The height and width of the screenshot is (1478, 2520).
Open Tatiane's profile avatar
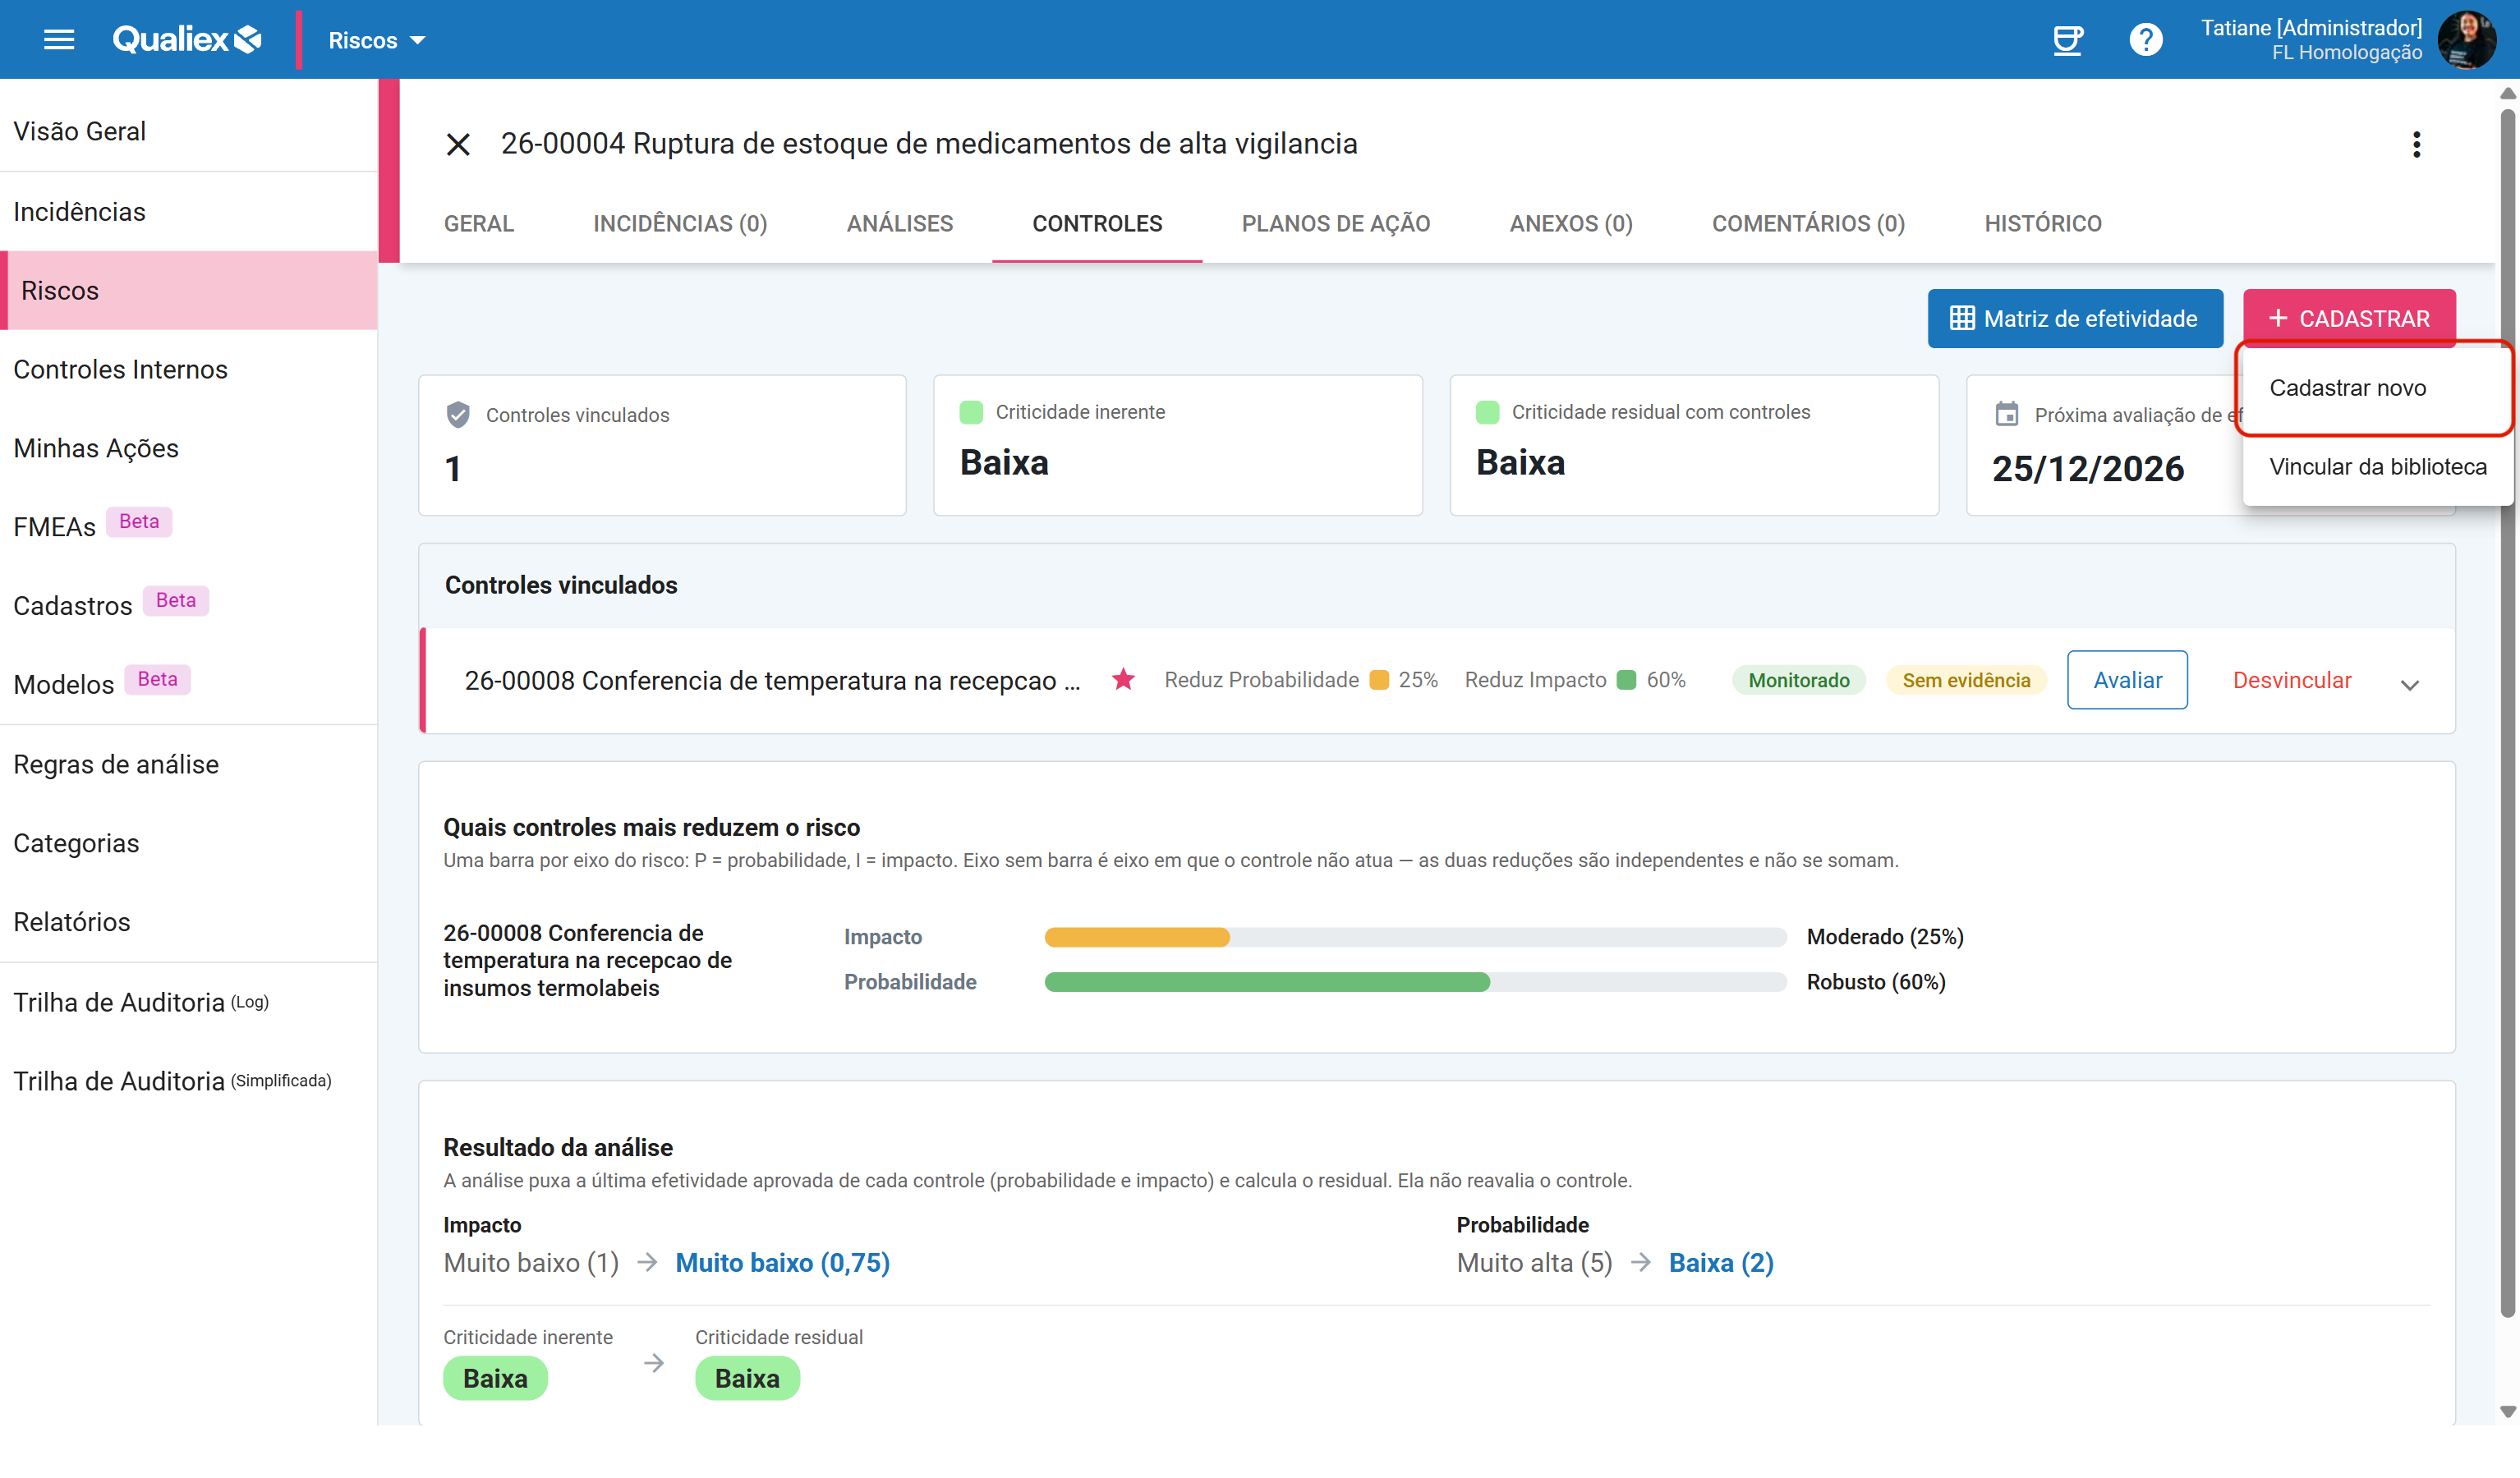click(x=2467, y=40)
